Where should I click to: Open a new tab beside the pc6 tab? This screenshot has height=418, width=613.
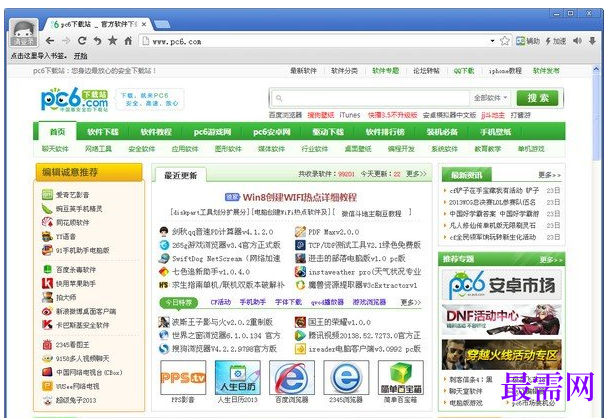[162, 24]
